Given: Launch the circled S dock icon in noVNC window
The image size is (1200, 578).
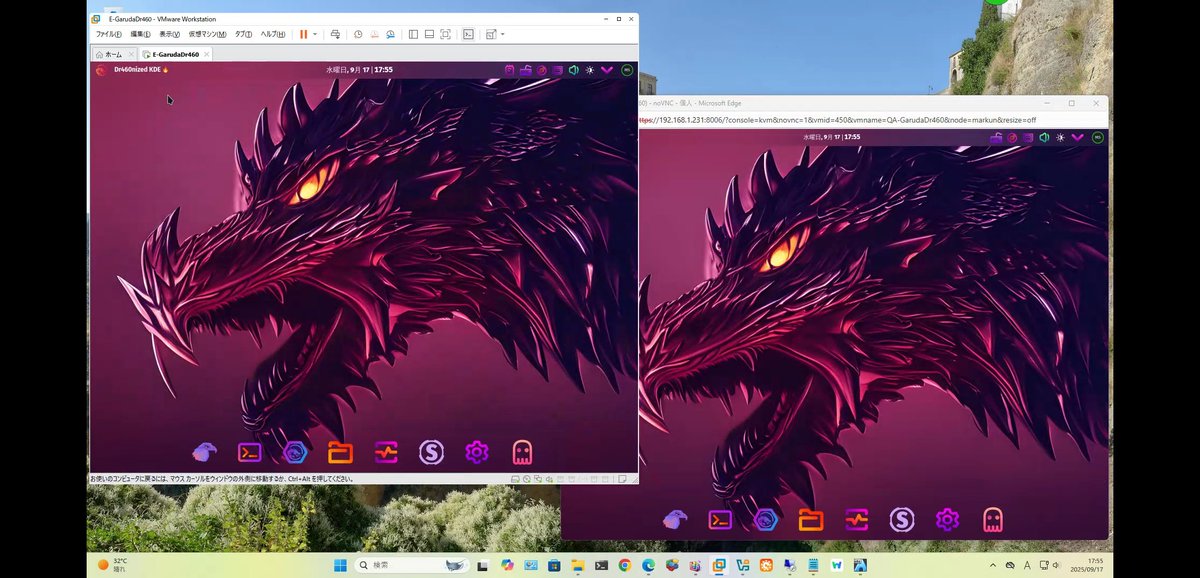Looking at the screenshot, I should [902, 519].
